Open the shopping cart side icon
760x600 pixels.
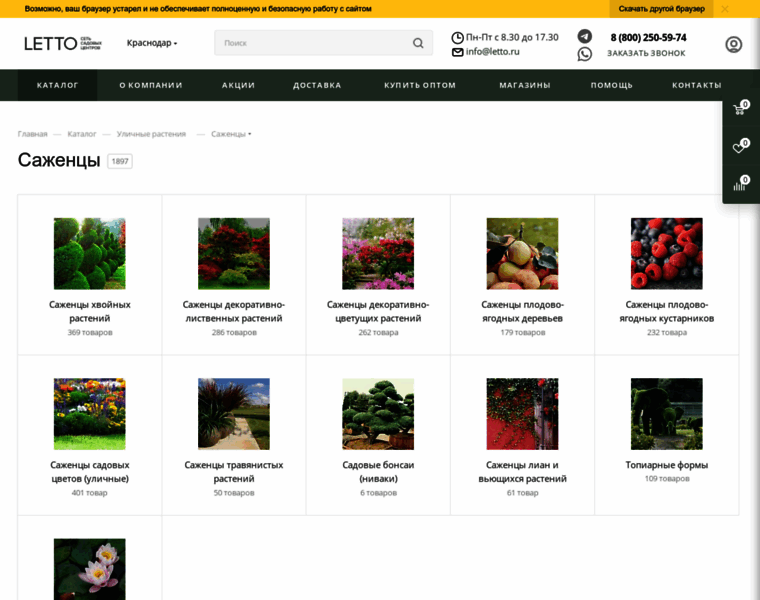tap(740, 109)
